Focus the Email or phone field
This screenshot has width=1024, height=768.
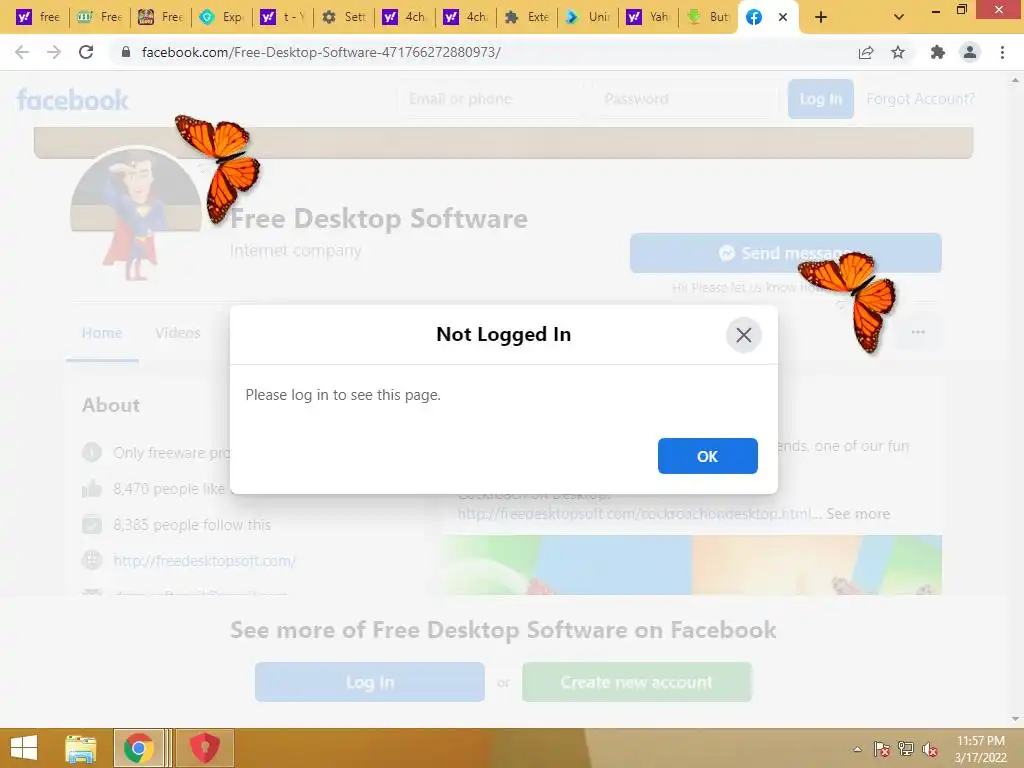pyautogui.click(x=488, y=99)
